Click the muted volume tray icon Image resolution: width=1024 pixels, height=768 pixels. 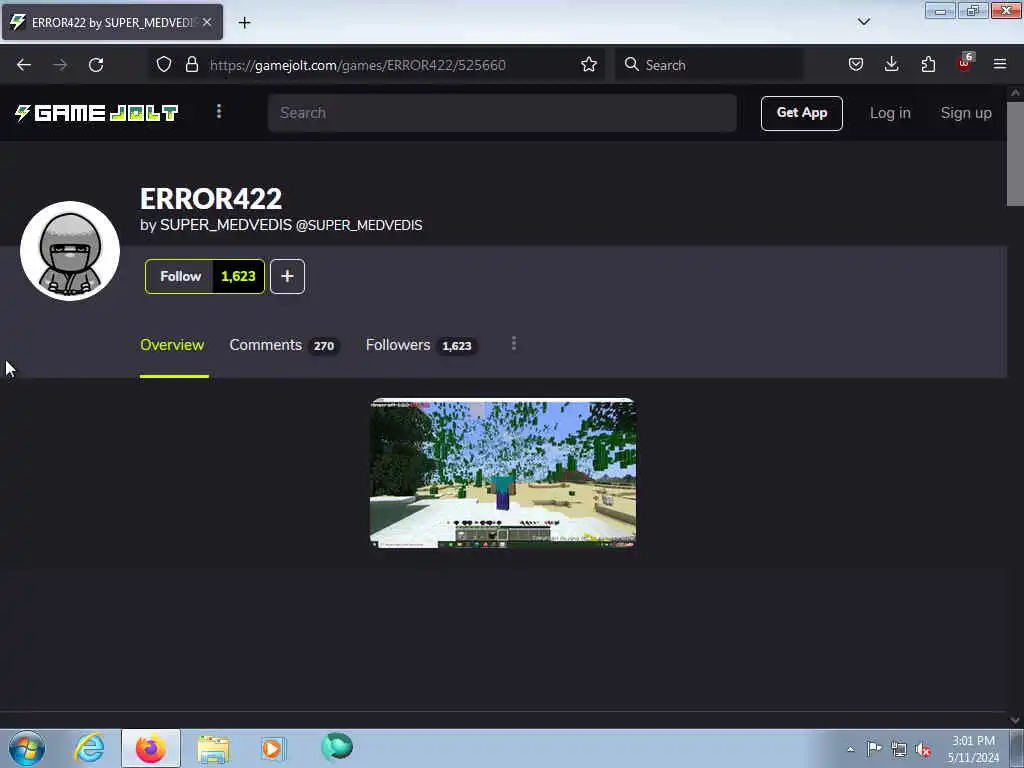(x=923, y=750)
